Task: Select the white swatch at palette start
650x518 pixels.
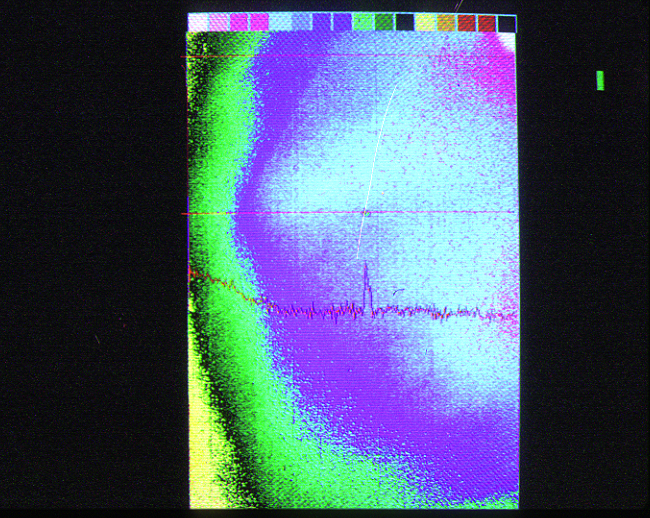Action: click(x=198, y=22)
